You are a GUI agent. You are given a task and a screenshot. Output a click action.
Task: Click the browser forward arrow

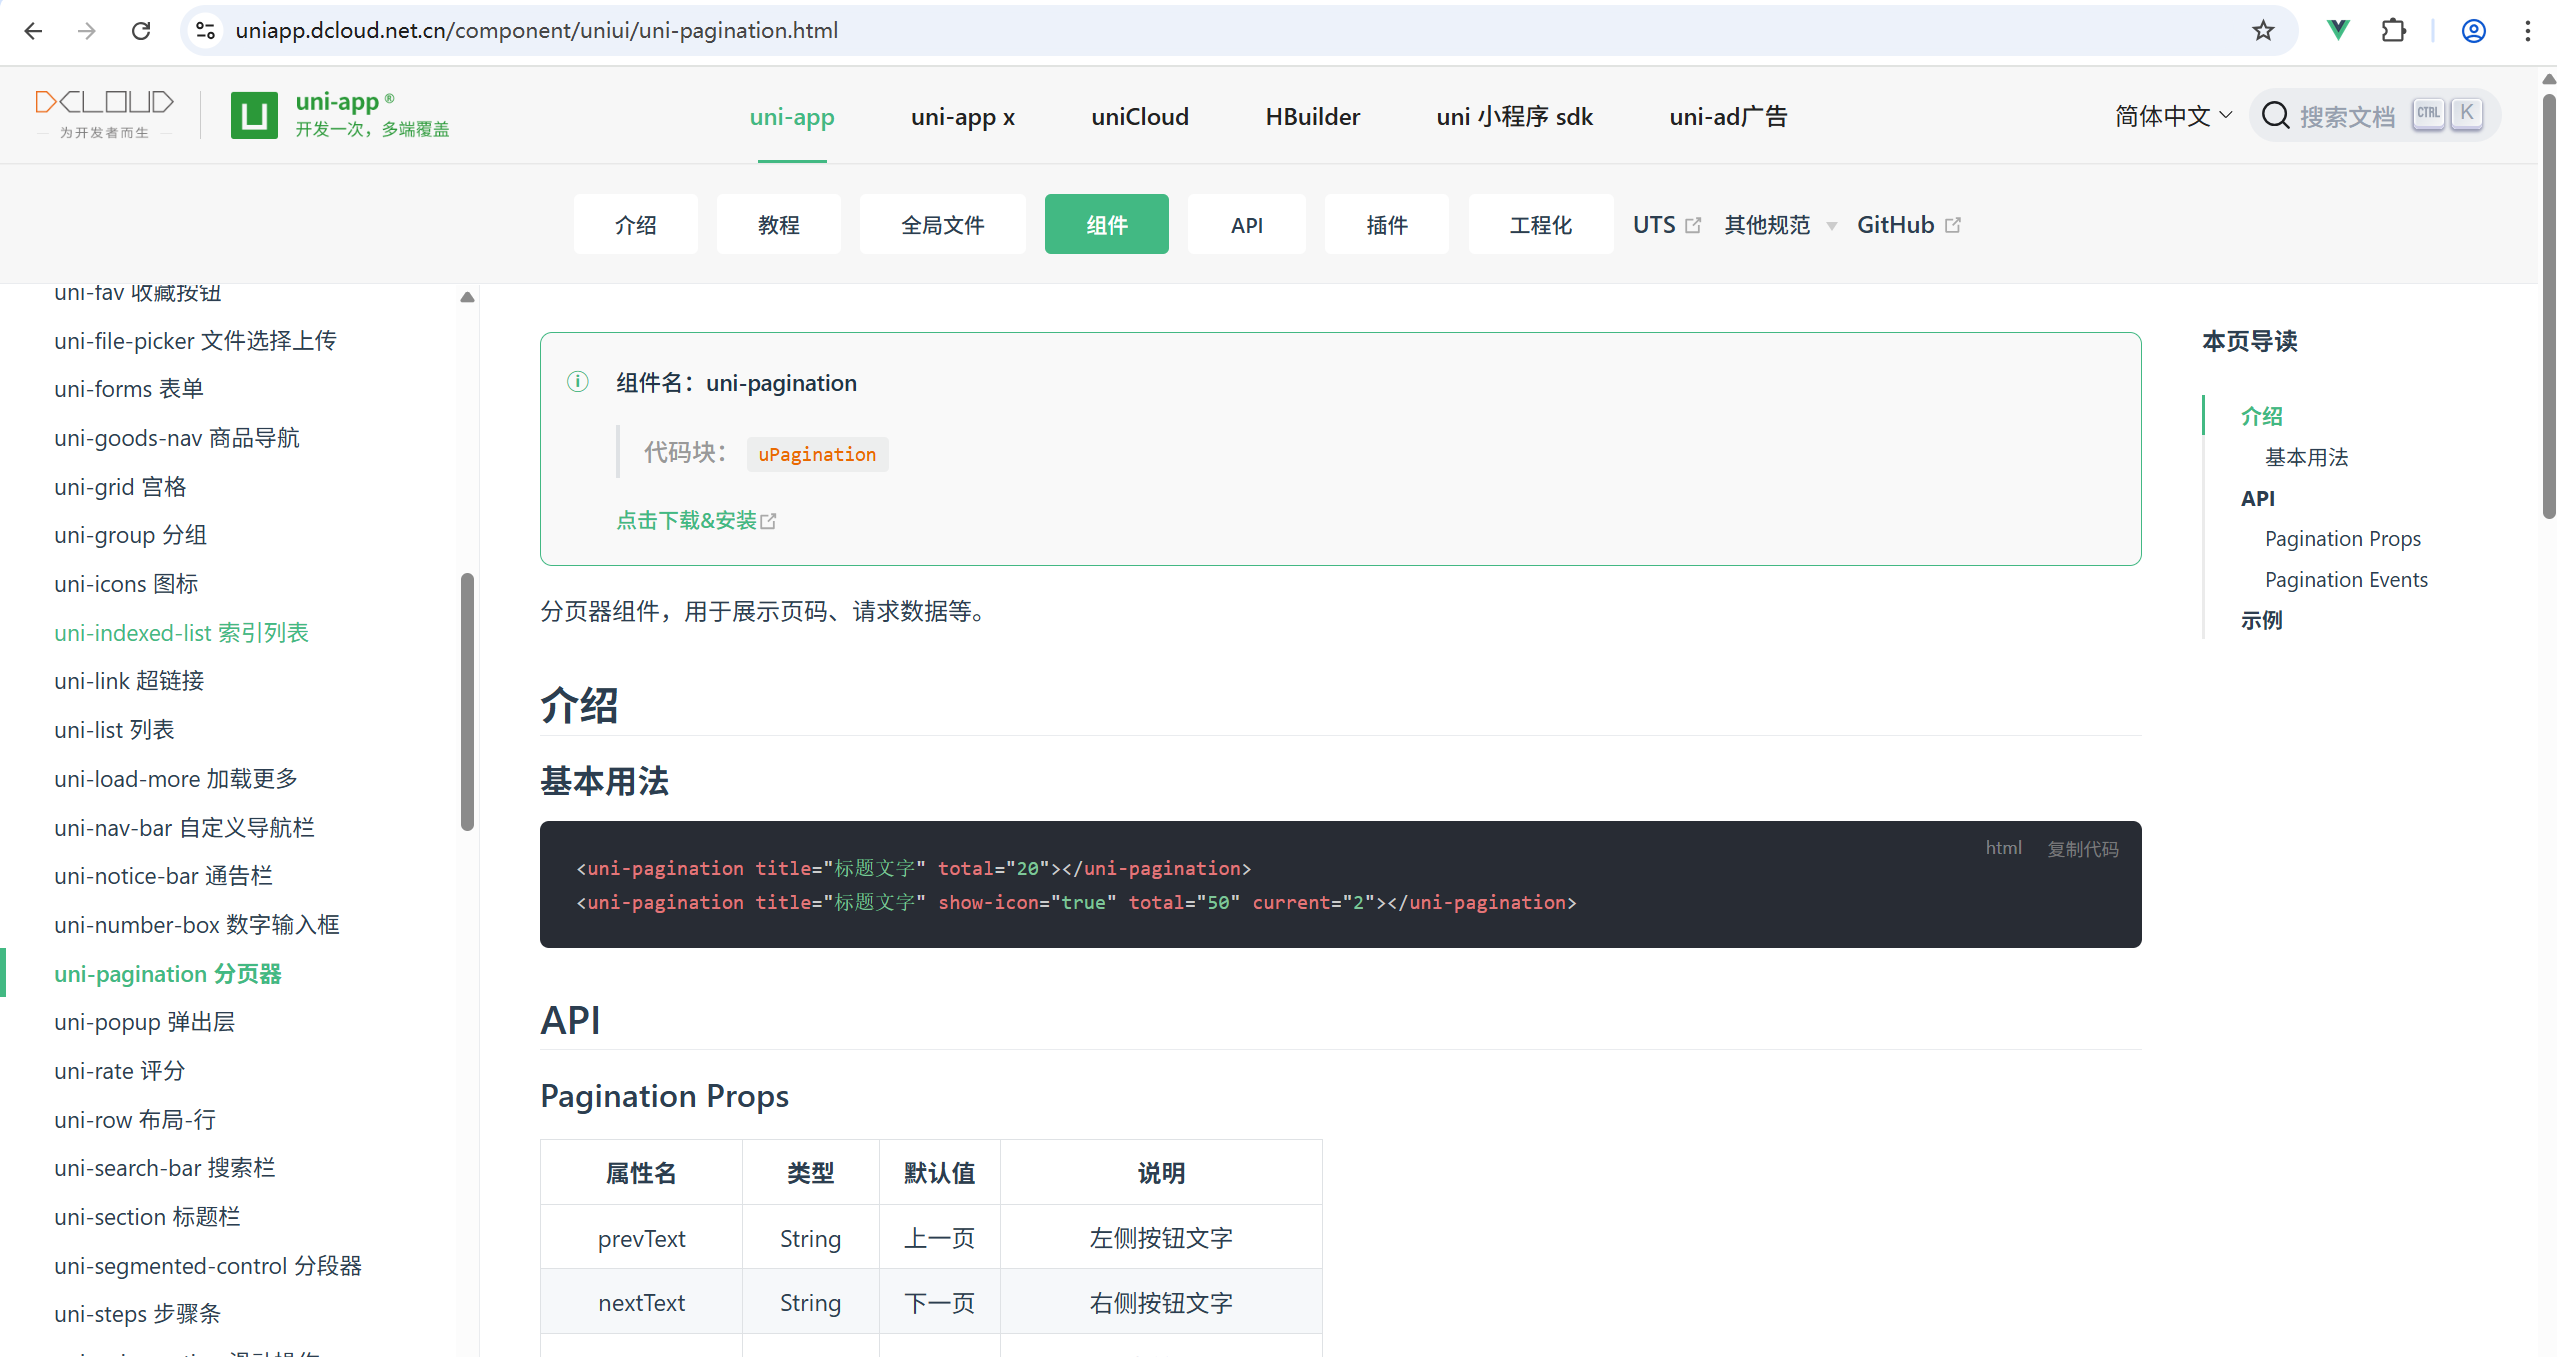87,31
